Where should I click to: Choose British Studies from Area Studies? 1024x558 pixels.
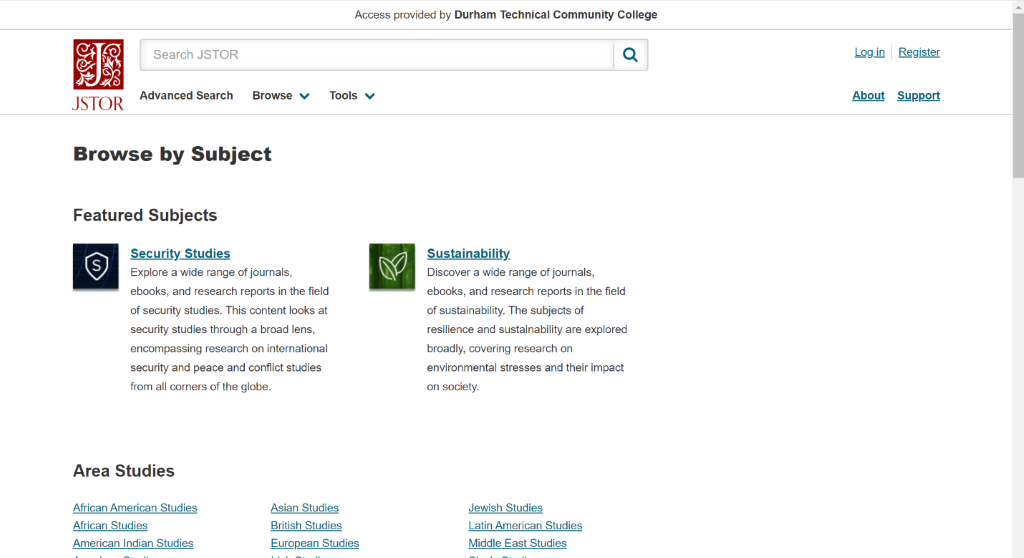click(x=306, y=526)
